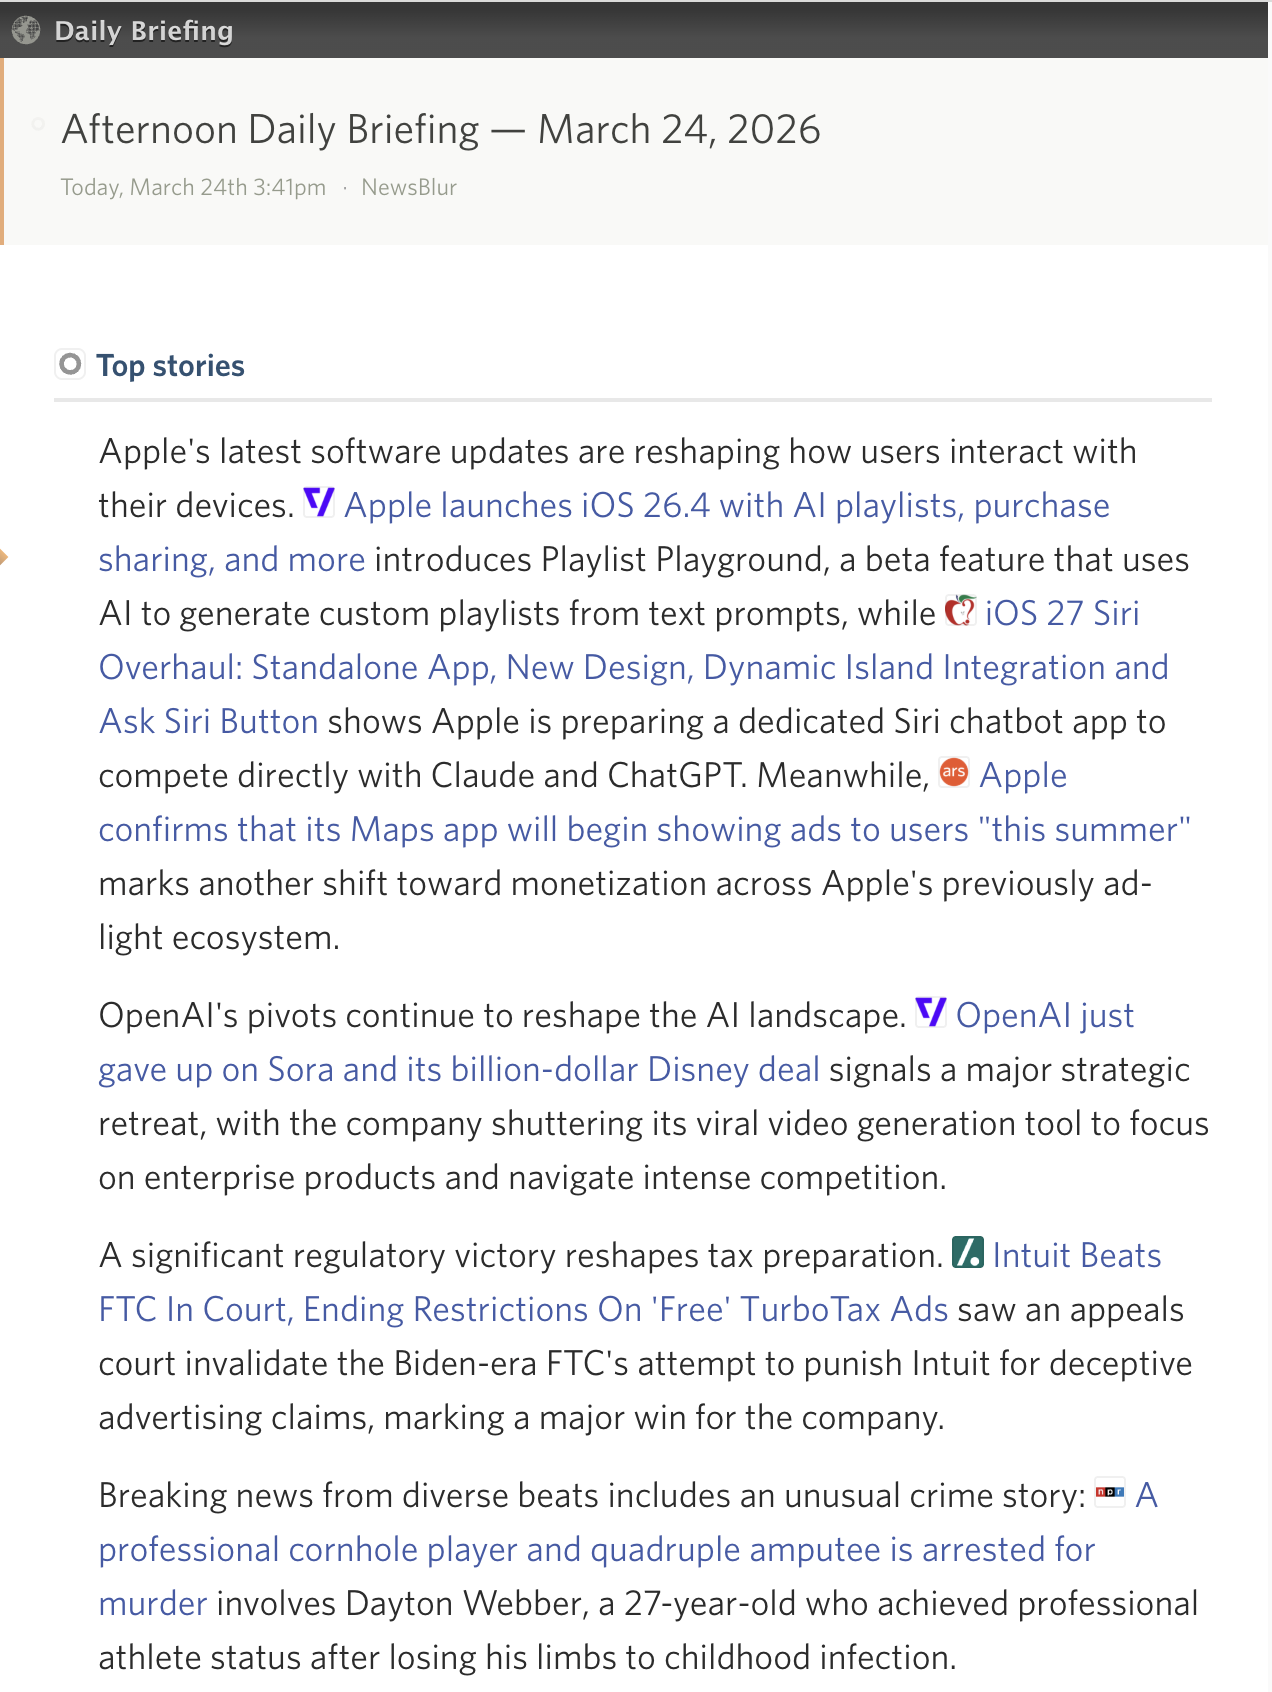1272x1692 pixels.
Task: Click the MacRumors apple favicon before iOS 27 Siri
Action: [960, 610]
